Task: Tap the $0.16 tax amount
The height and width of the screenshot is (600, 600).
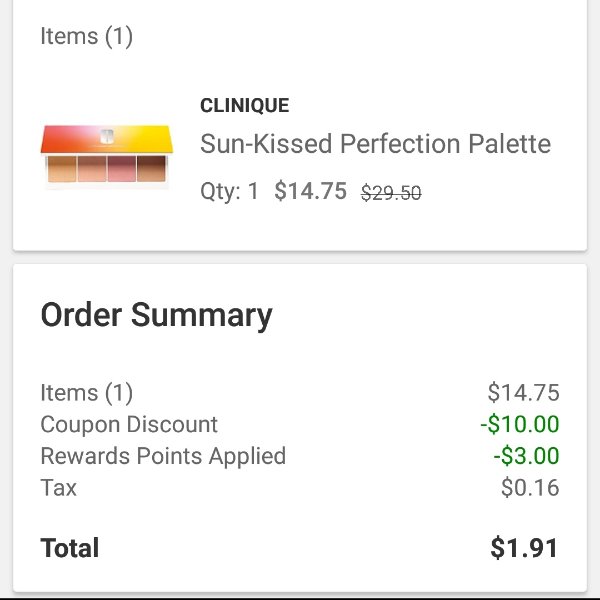Action: pyautogui.click(x=530, y=488)
